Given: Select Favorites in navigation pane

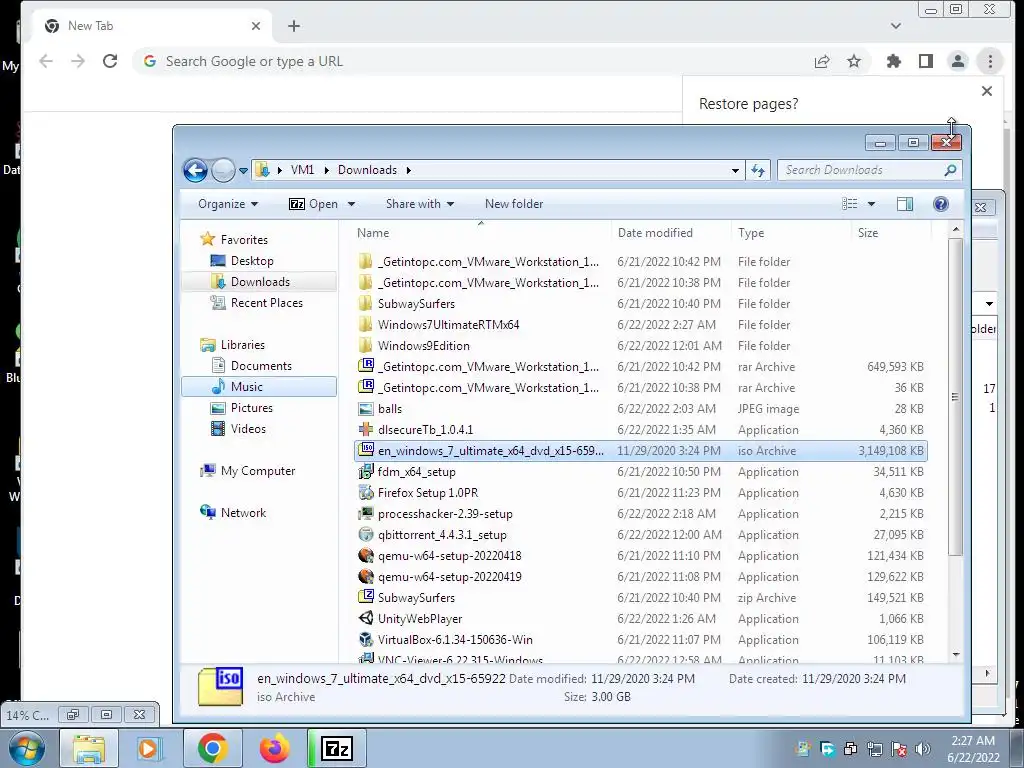Looking at the screenshot, I should point(244,240).
